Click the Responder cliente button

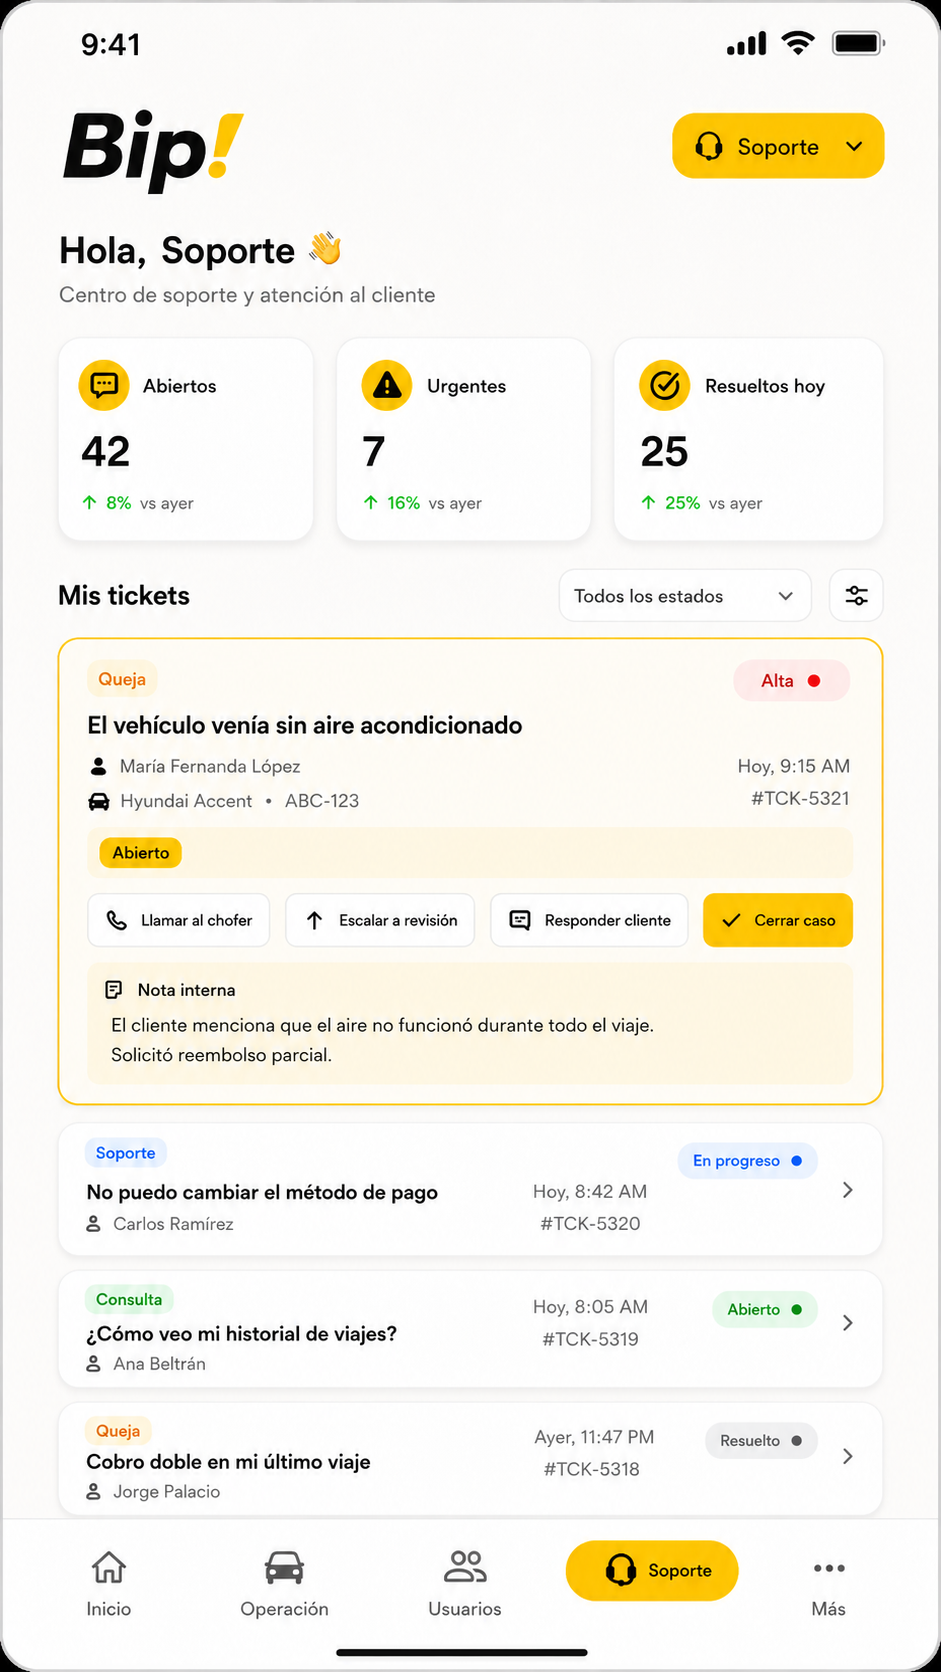coord(589,920)
